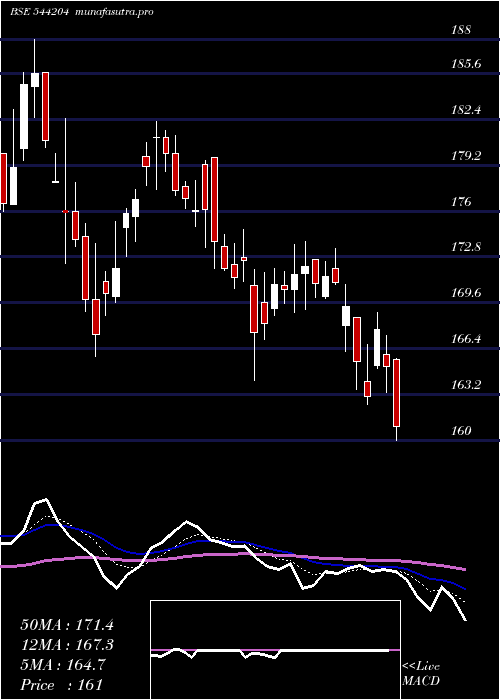Select the 179.2 price level label
Image resolution: width=500 pixels, height=700 pixels.
pos(466,156)
